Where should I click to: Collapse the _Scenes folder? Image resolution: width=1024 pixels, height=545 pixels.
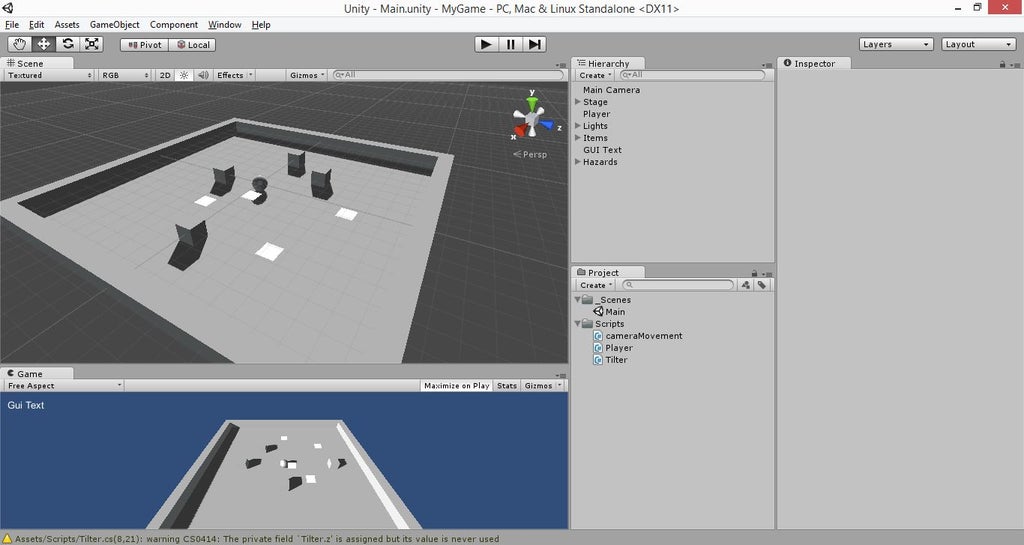point(578,300)
